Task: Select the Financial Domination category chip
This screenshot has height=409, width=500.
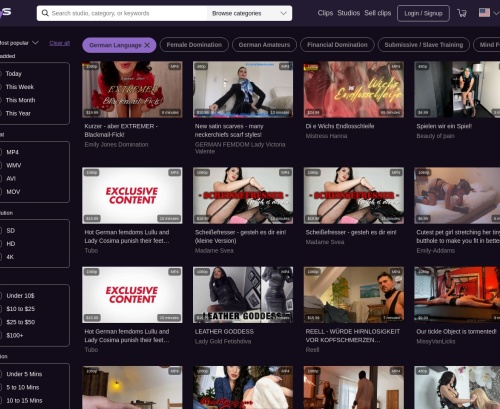Action: point(337,45)
